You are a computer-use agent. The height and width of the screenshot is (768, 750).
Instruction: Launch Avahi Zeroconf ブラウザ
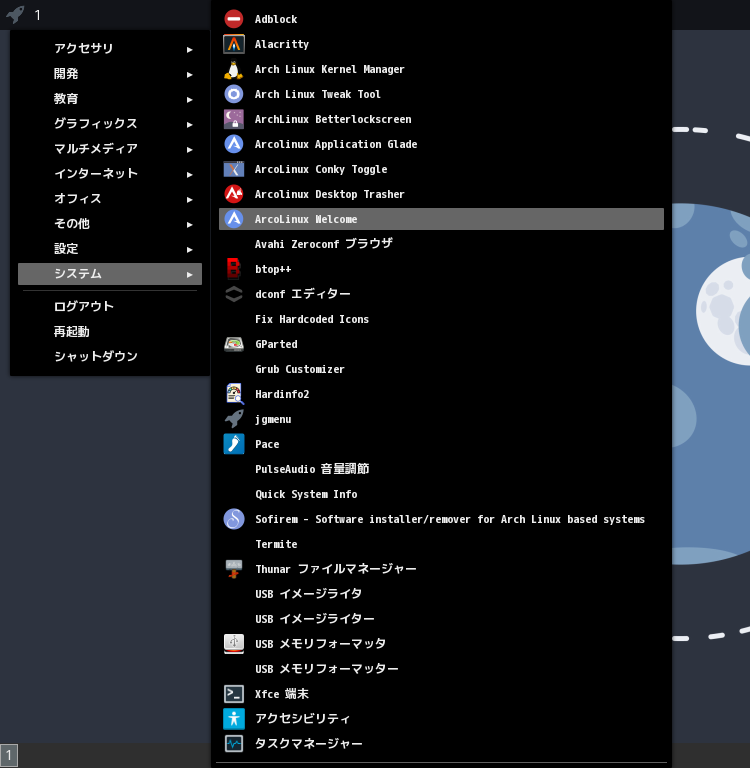(x=441, y=244)
